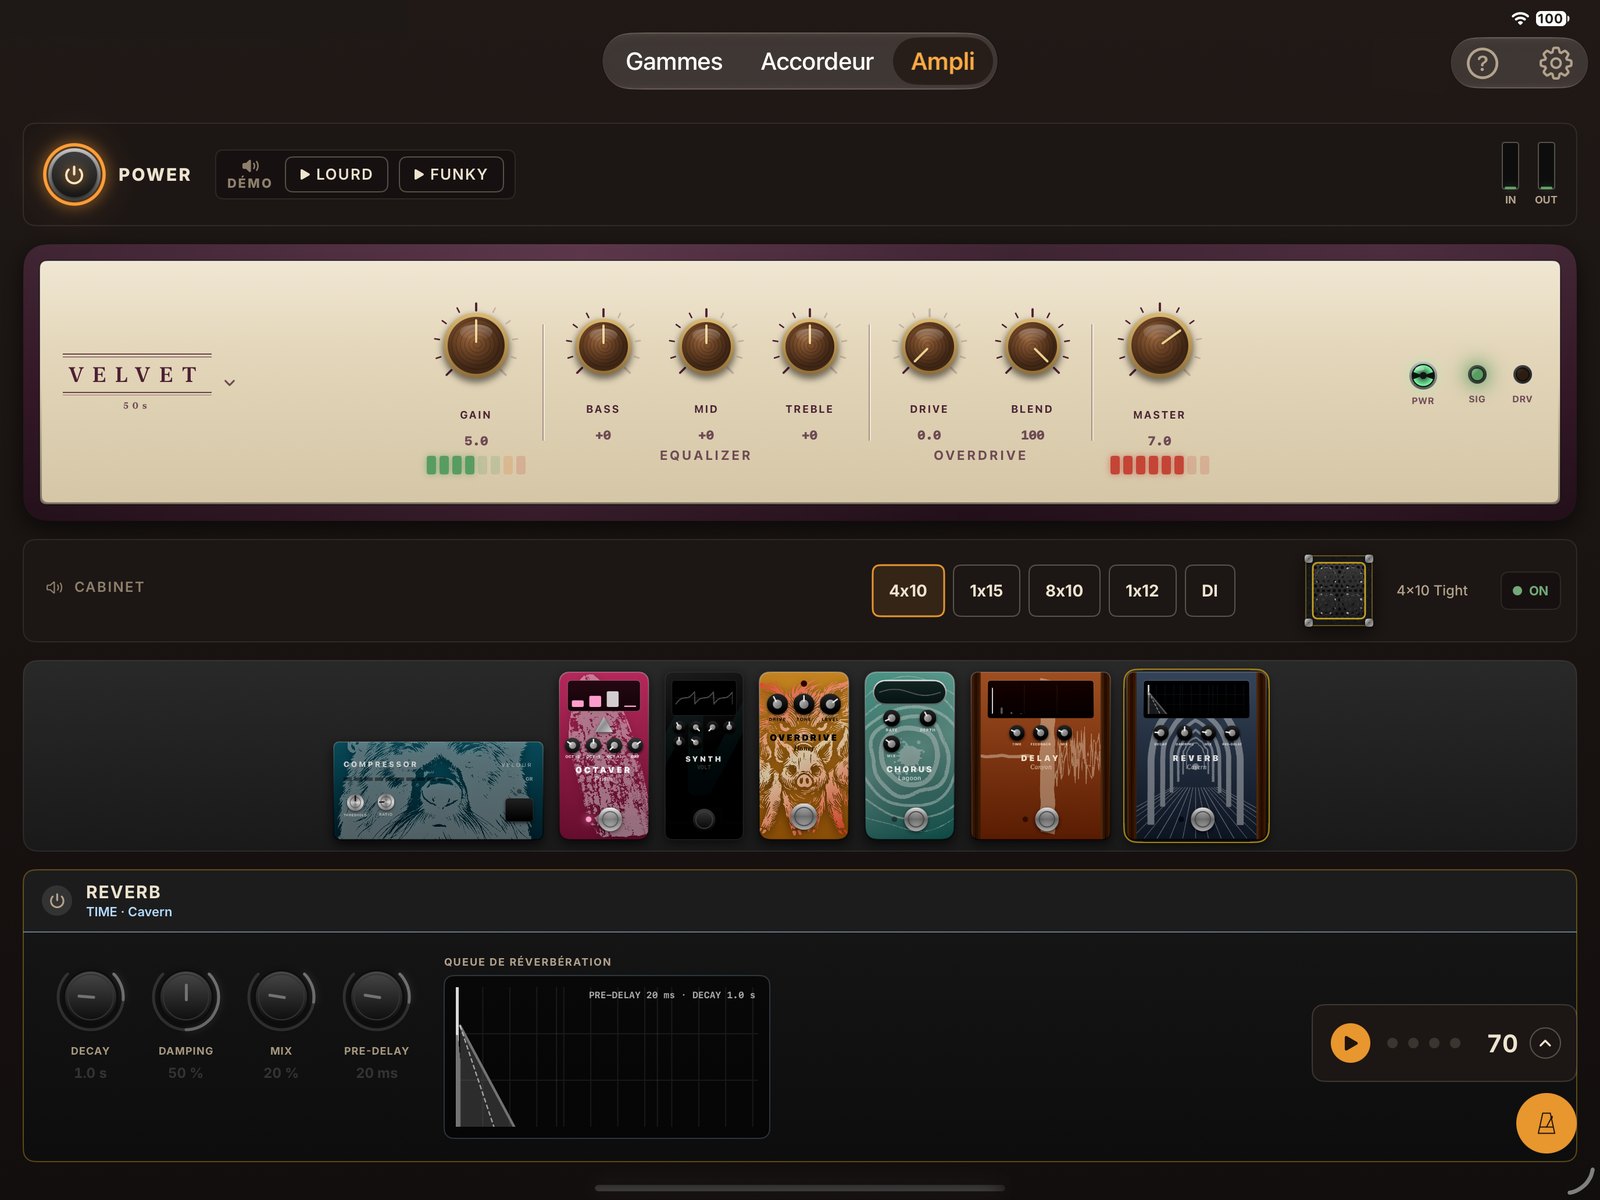
Task: Switch to the Accordeur tab
Action: [817, 62]
